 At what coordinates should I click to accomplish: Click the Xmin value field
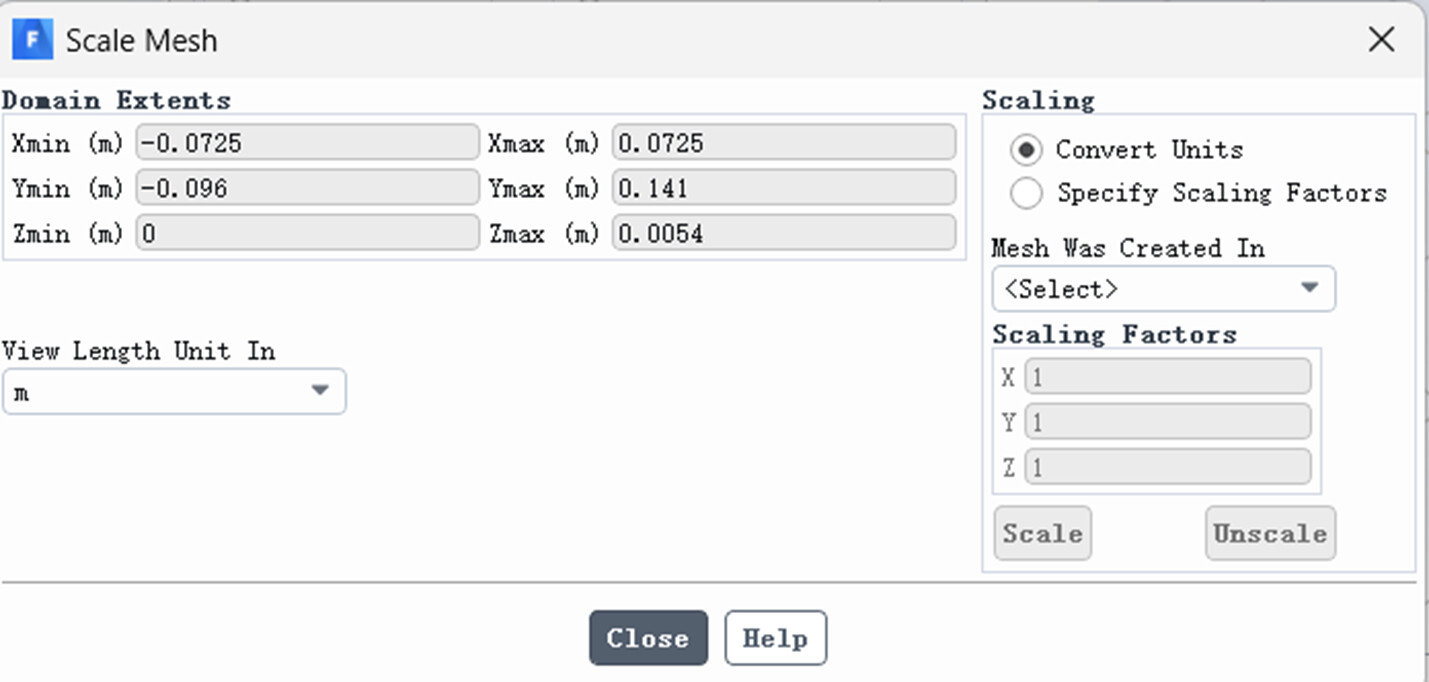click(x=308, y=143)
